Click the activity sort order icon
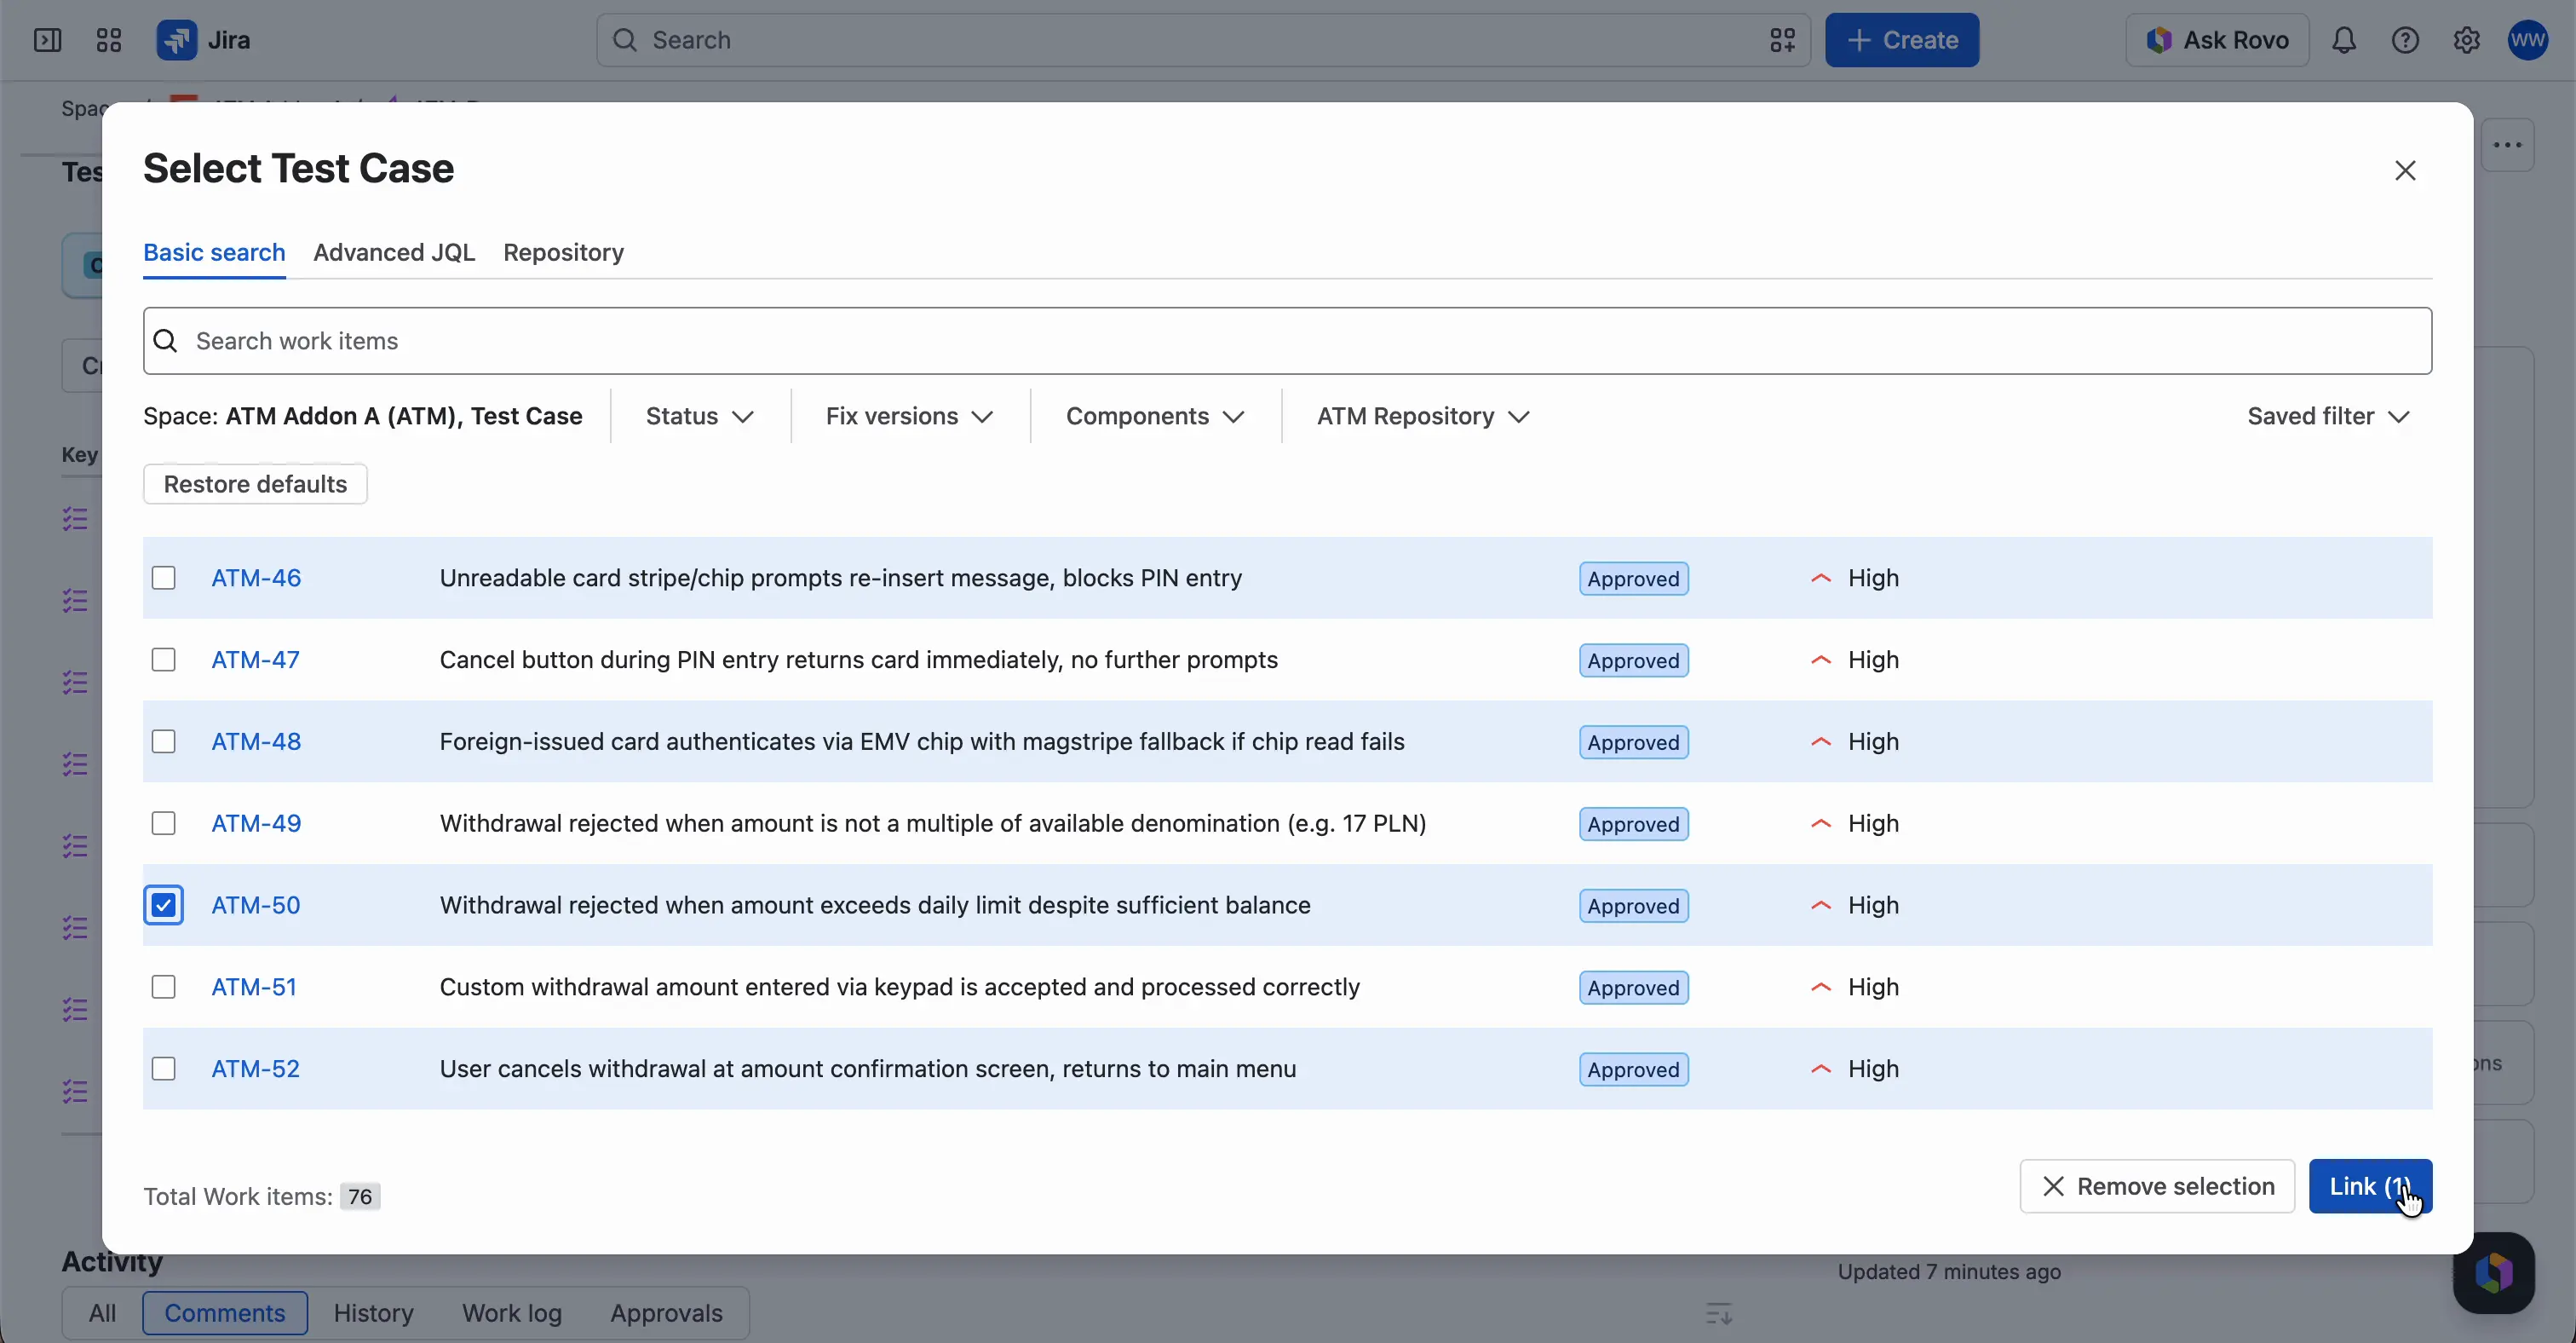This screenshot has height=1343, width=2576. tap(1718, 1313)
